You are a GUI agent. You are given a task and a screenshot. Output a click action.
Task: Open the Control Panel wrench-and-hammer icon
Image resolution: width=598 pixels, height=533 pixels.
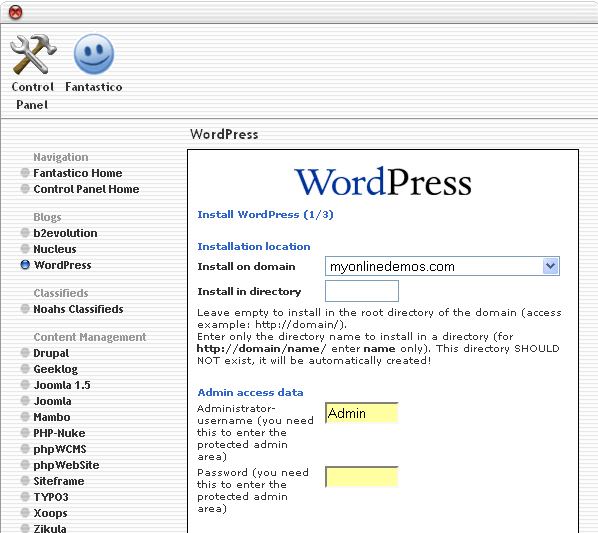[x=33, y=54]
